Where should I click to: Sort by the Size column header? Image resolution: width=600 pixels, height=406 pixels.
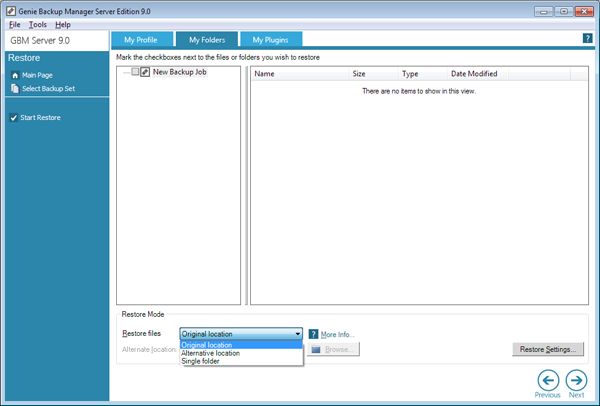pos(373,74)
